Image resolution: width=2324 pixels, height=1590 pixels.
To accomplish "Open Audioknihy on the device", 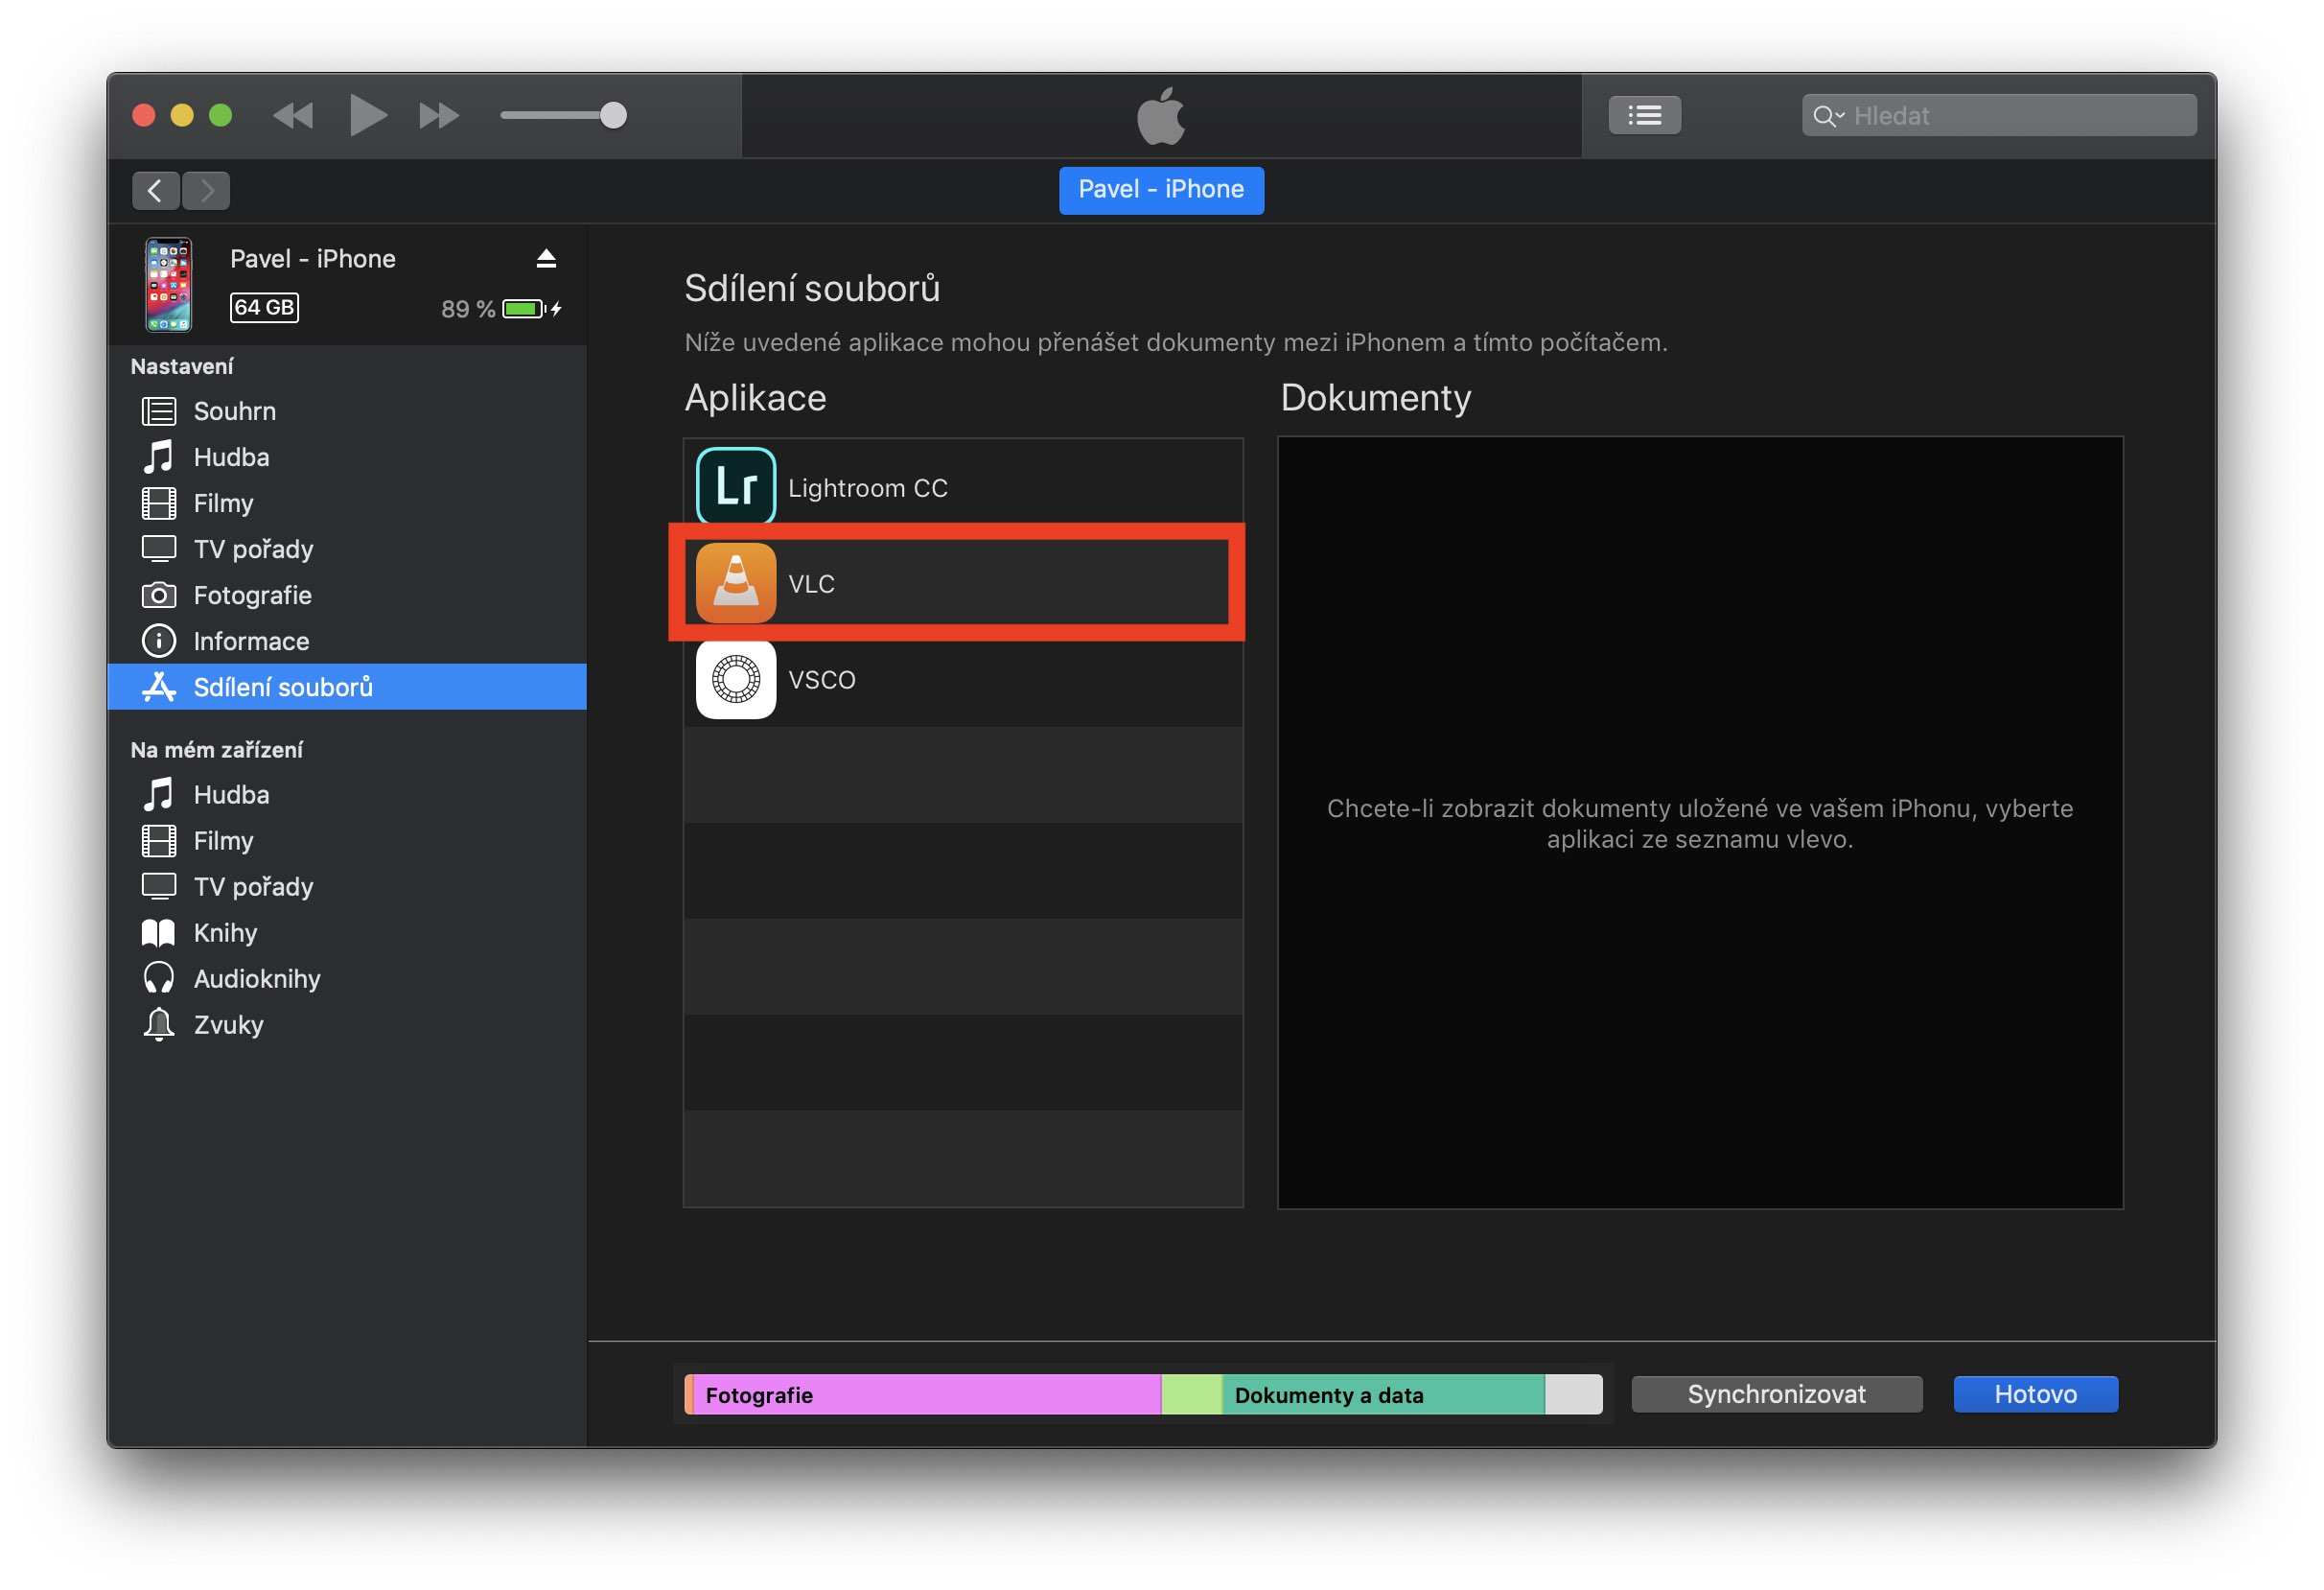I will [x=346, y=979].
